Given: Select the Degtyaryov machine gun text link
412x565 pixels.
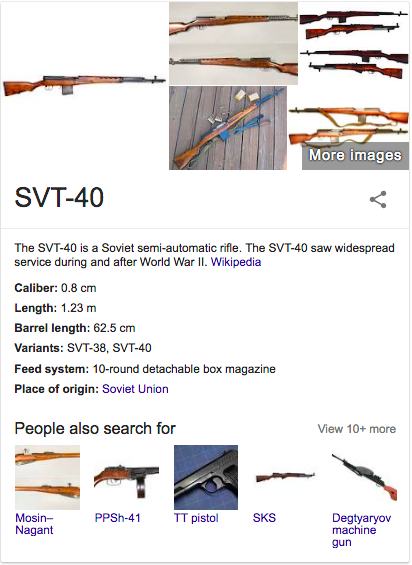Looking at the screenshot, I should pyautogui.click(x=361, y=530).
